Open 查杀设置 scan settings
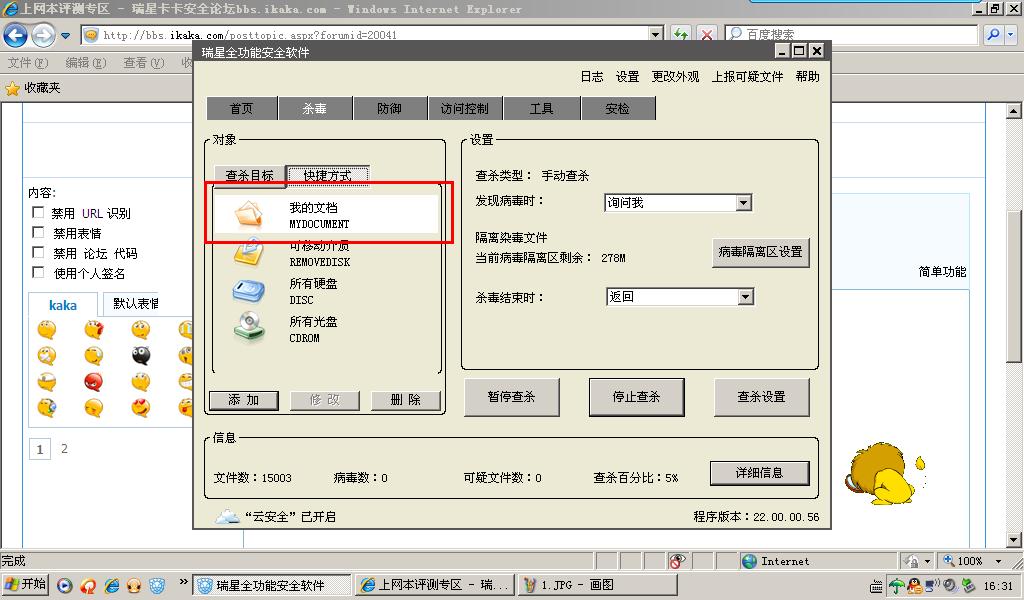1024x600 pixels. coord(761,397)
